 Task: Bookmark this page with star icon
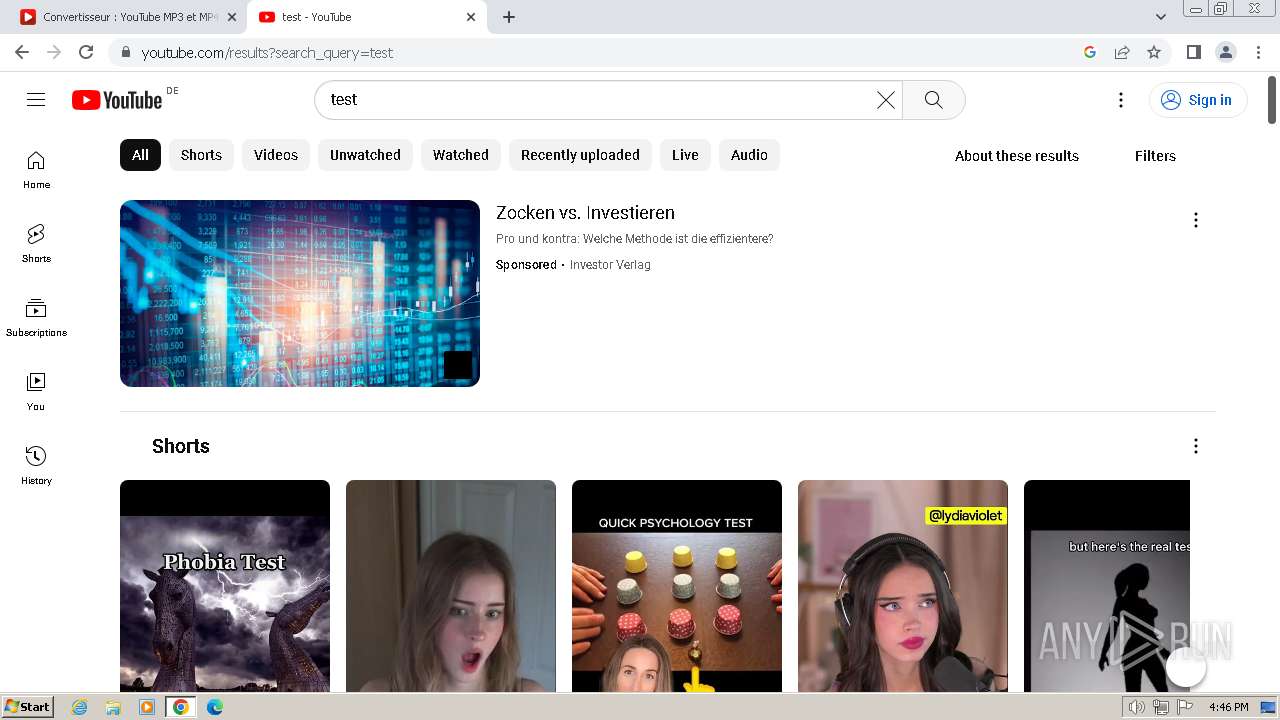[1154, 52]
